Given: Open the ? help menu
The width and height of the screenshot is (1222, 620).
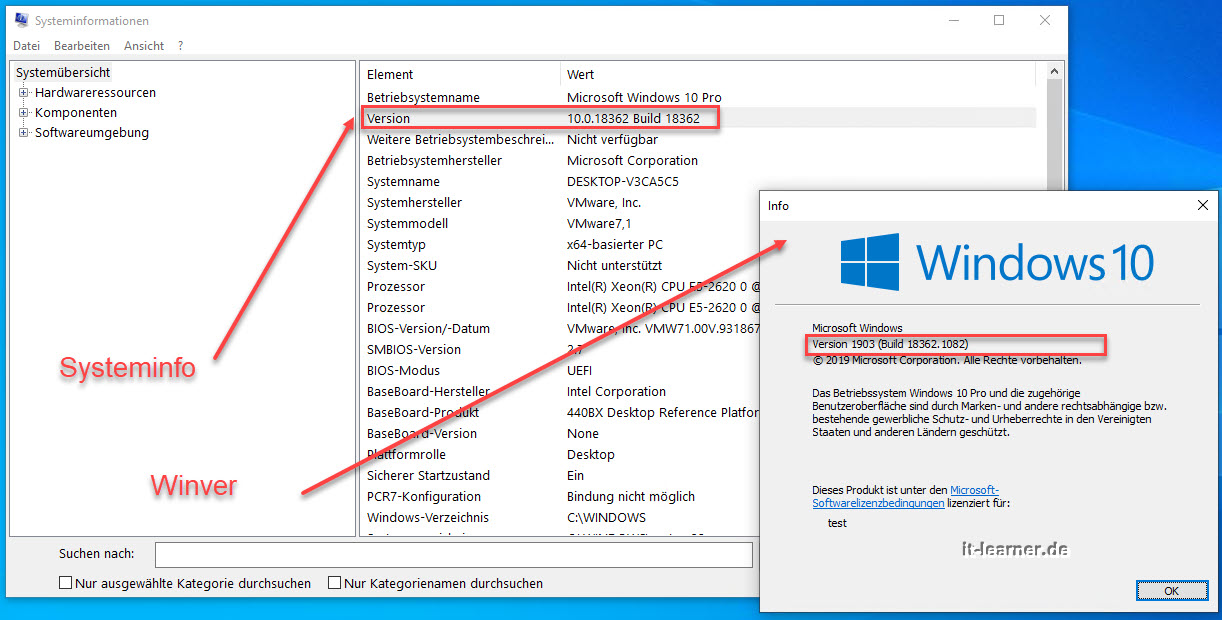Looking at the screenshot, I should coord(180,46).
